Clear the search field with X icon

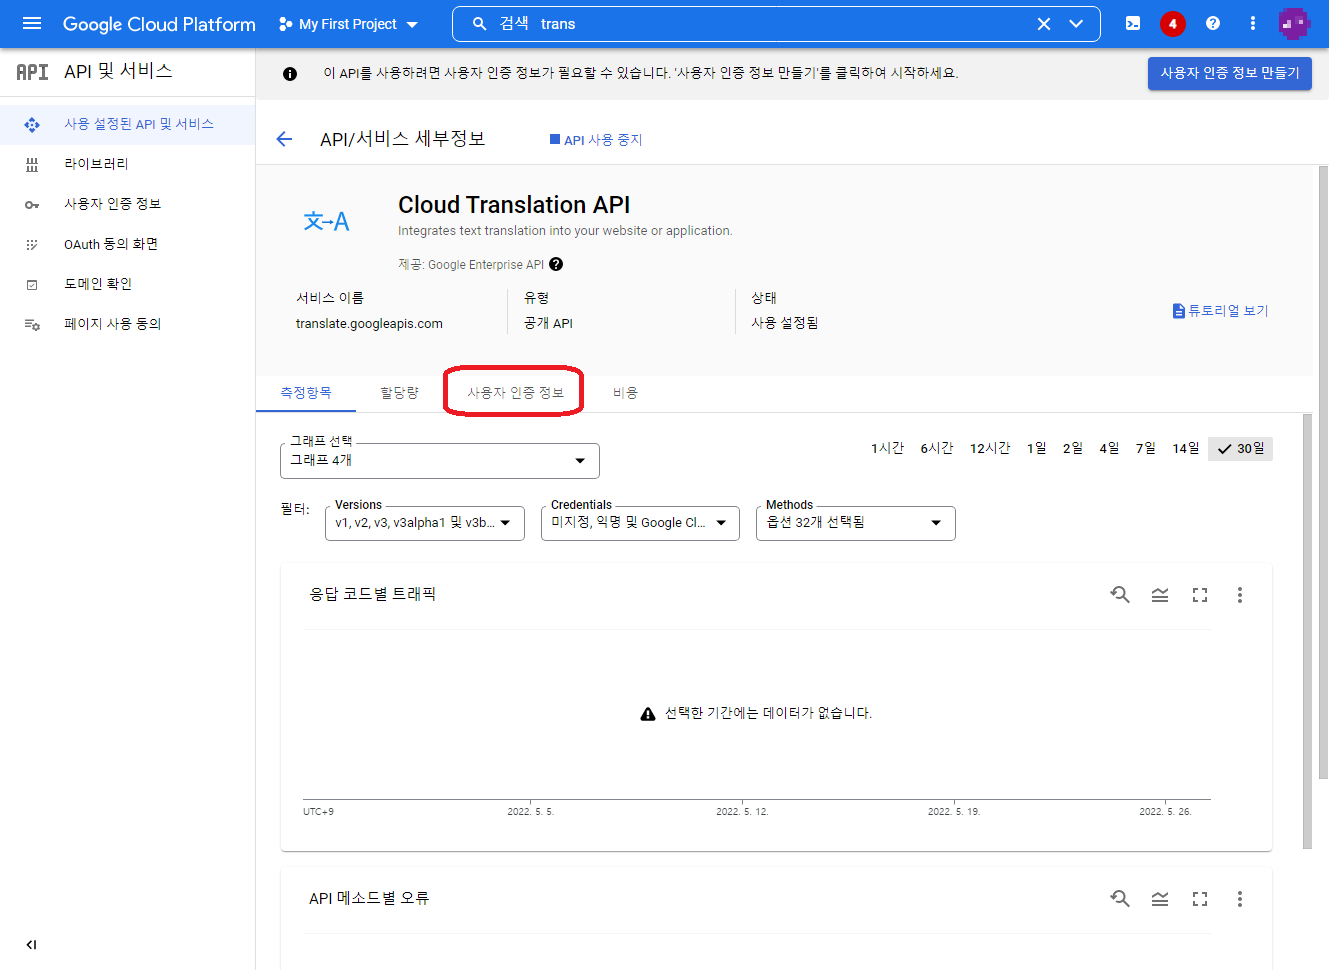coord(1044,24)
